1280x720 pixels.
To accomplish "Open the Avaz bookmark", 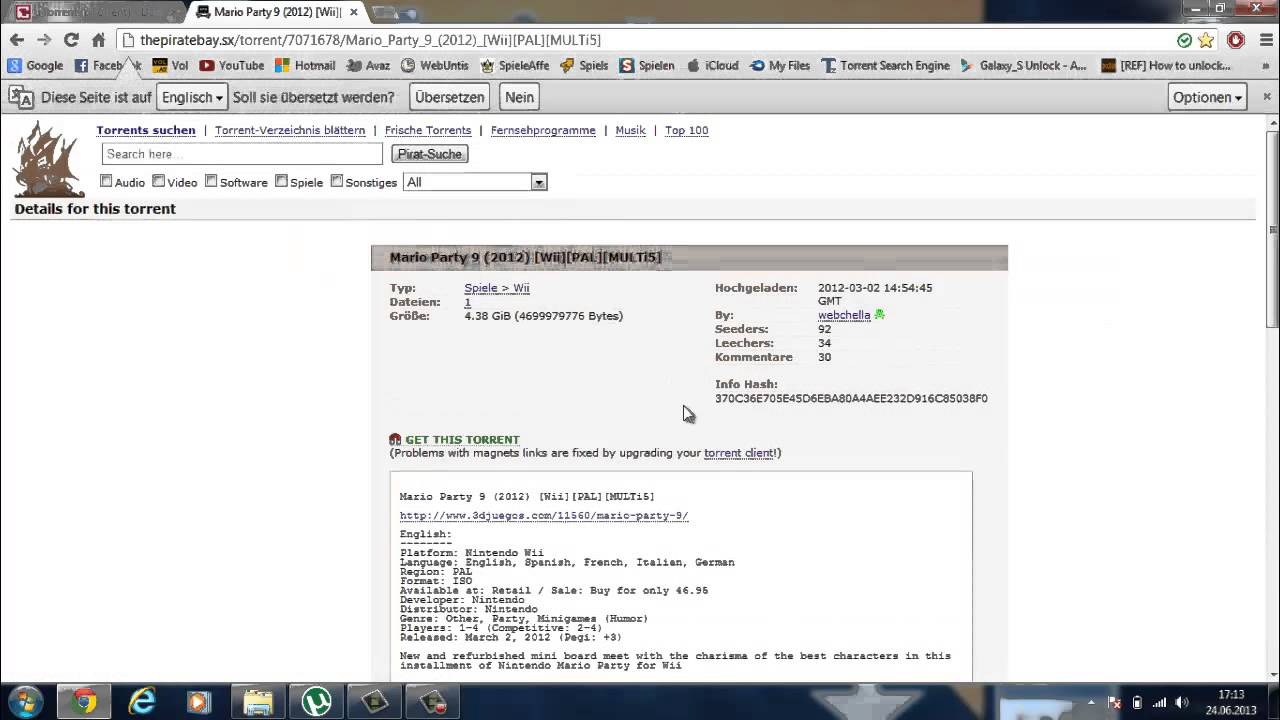I will click(x=368, y=65).
